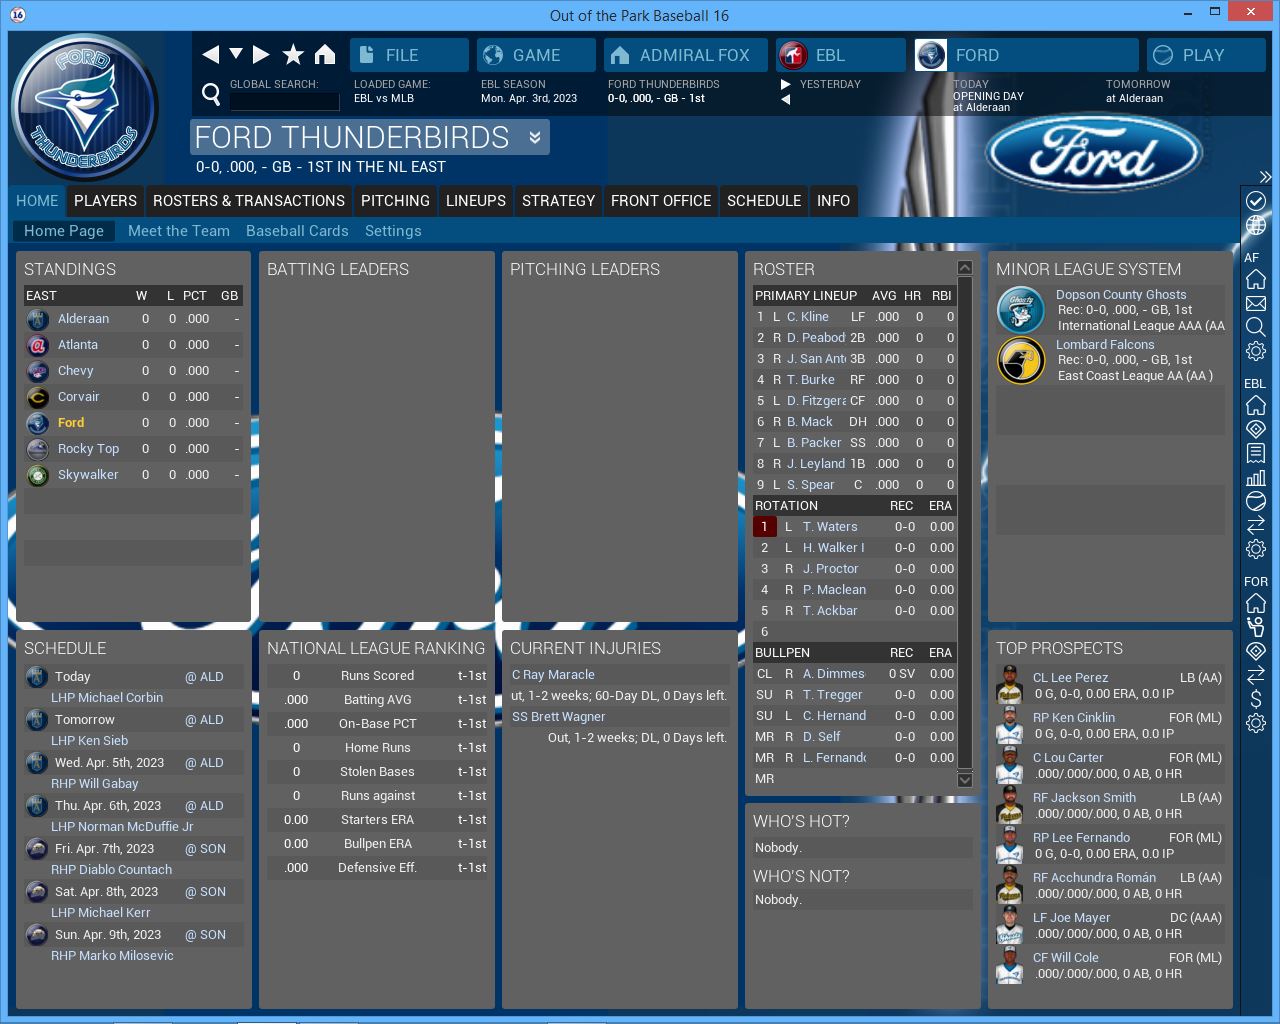This screenshot has height=1024, width=1280.
Task: Click the home icon in the top navigation bar
Action: click(325, 55)
